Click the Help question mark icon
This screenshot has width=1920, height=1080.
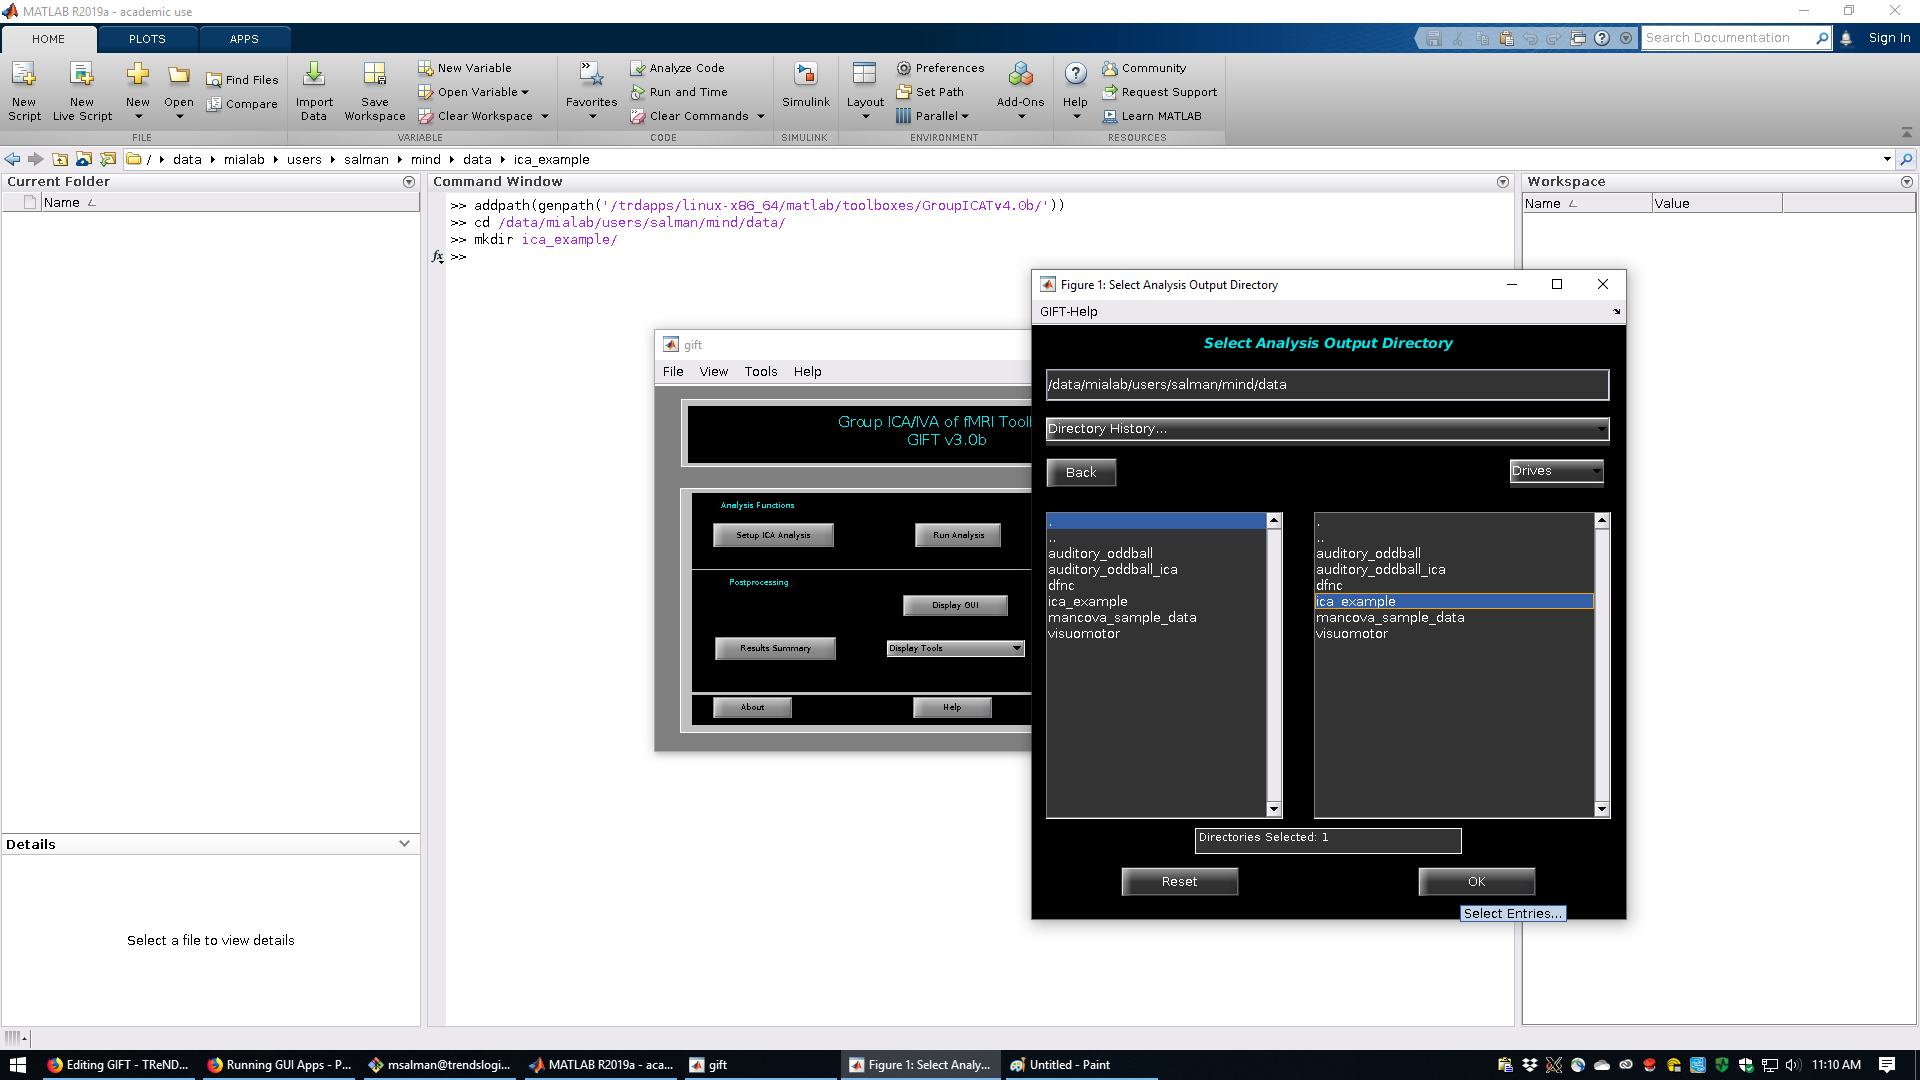pos(1075,74)
